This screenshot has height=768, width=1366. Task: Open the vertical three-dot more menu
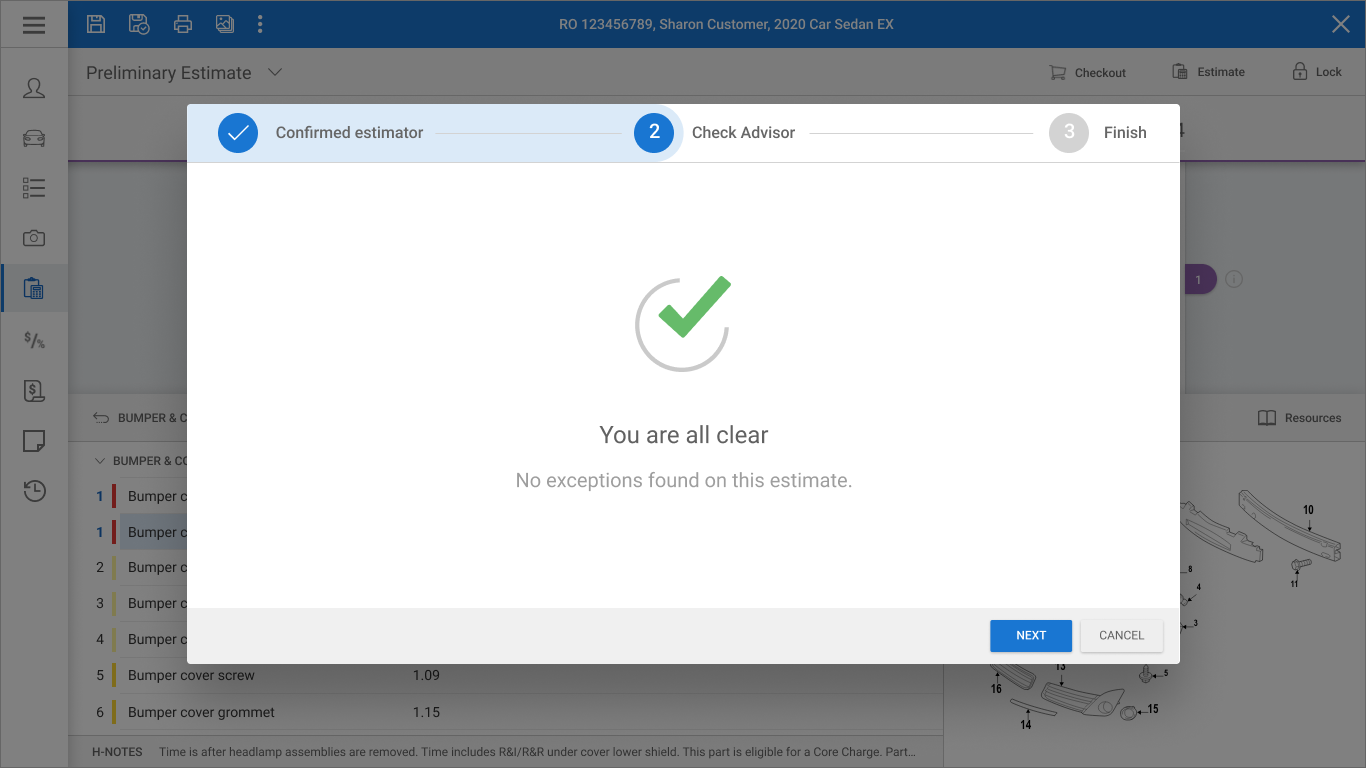(x=260, y=24)
